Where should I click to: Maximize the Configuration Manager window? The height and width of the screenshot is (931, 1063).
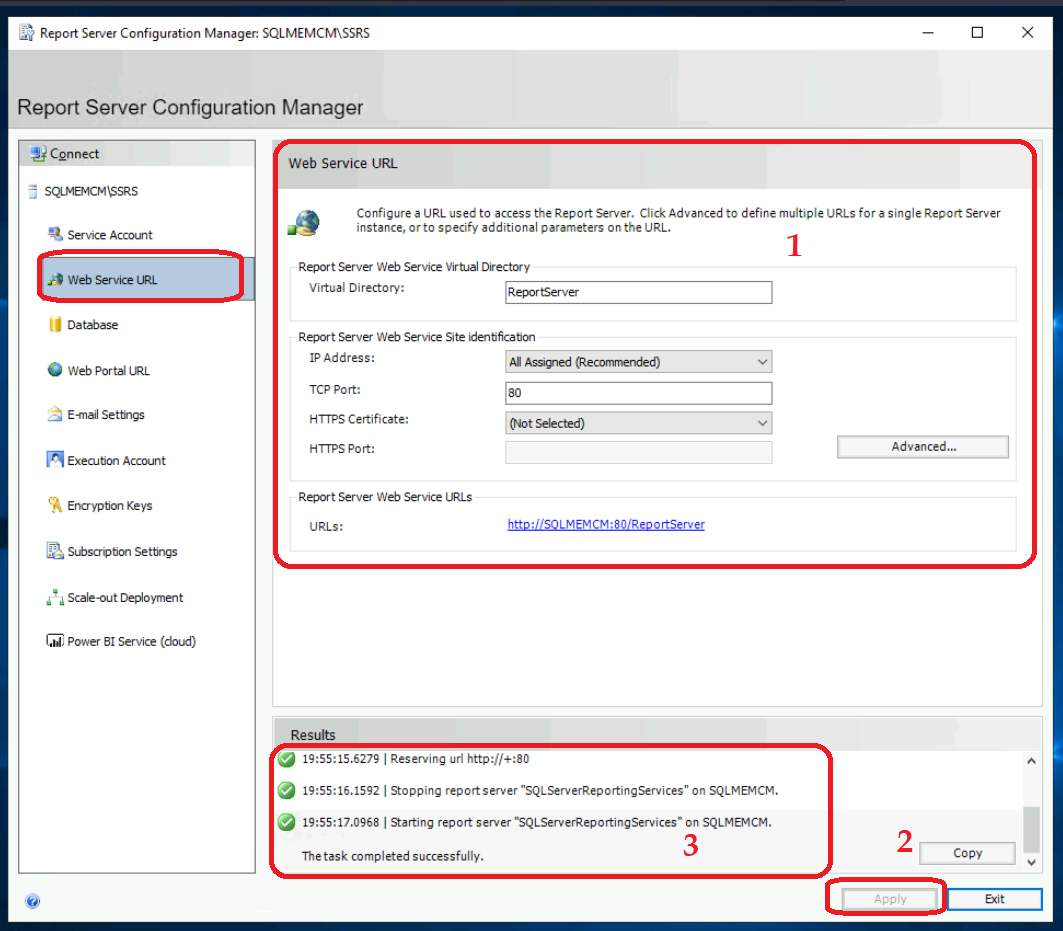(977, 33)
